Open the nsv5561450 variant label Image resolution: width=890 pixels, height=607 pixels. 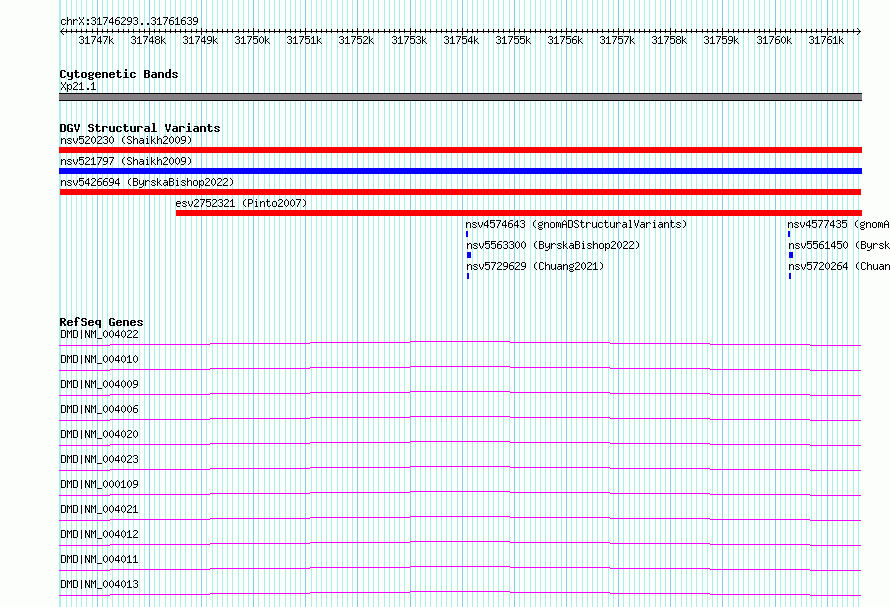(839, 245)
